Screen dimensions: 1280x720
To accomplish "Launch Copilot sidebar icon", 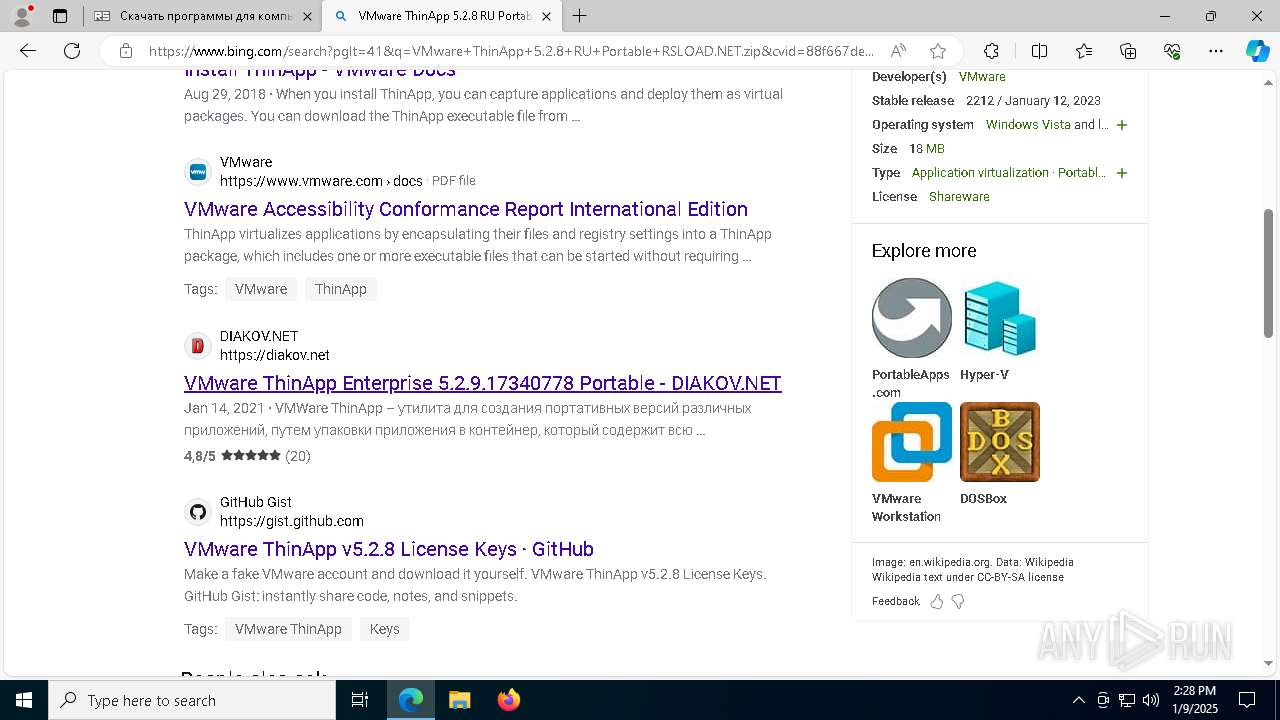I will (x=1257, y=51).
